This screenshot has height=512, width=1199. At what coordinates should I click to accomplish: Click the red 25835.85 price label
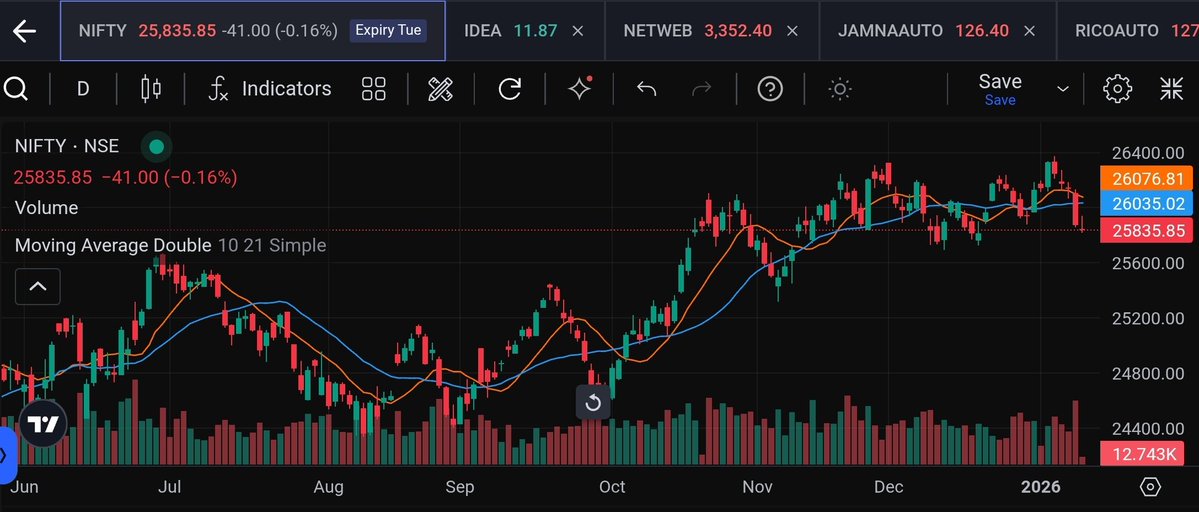tap(1146, 230)
